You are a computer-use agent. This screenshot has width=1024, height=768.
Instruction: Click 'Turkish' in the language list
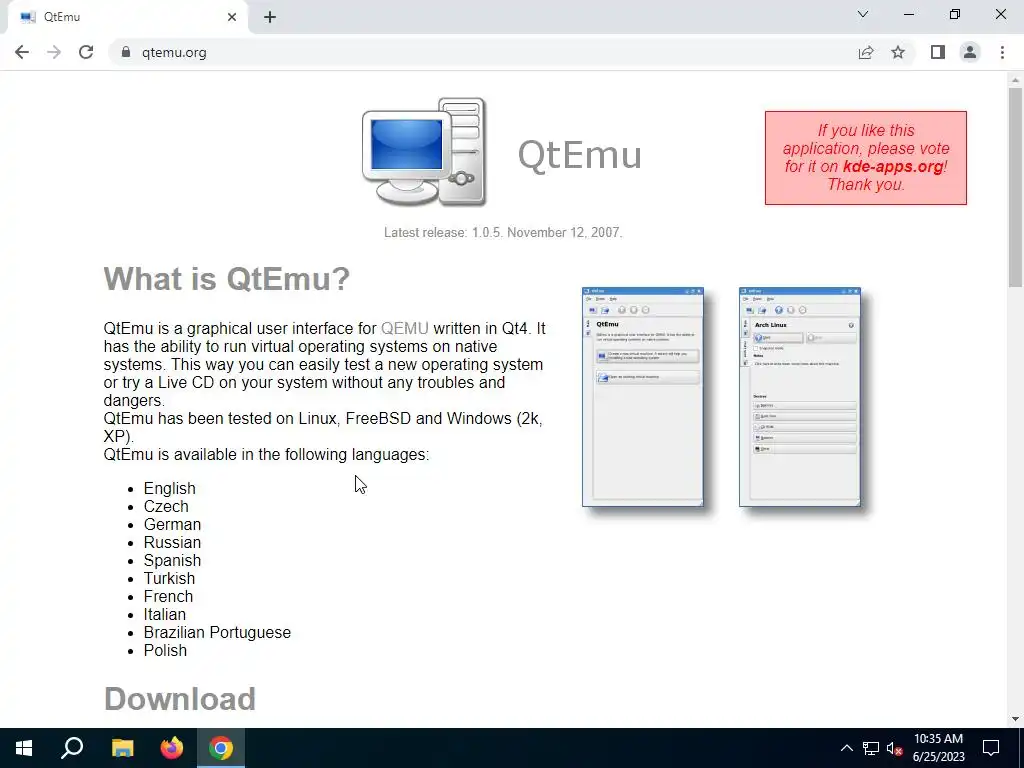[x=169, y=578]
